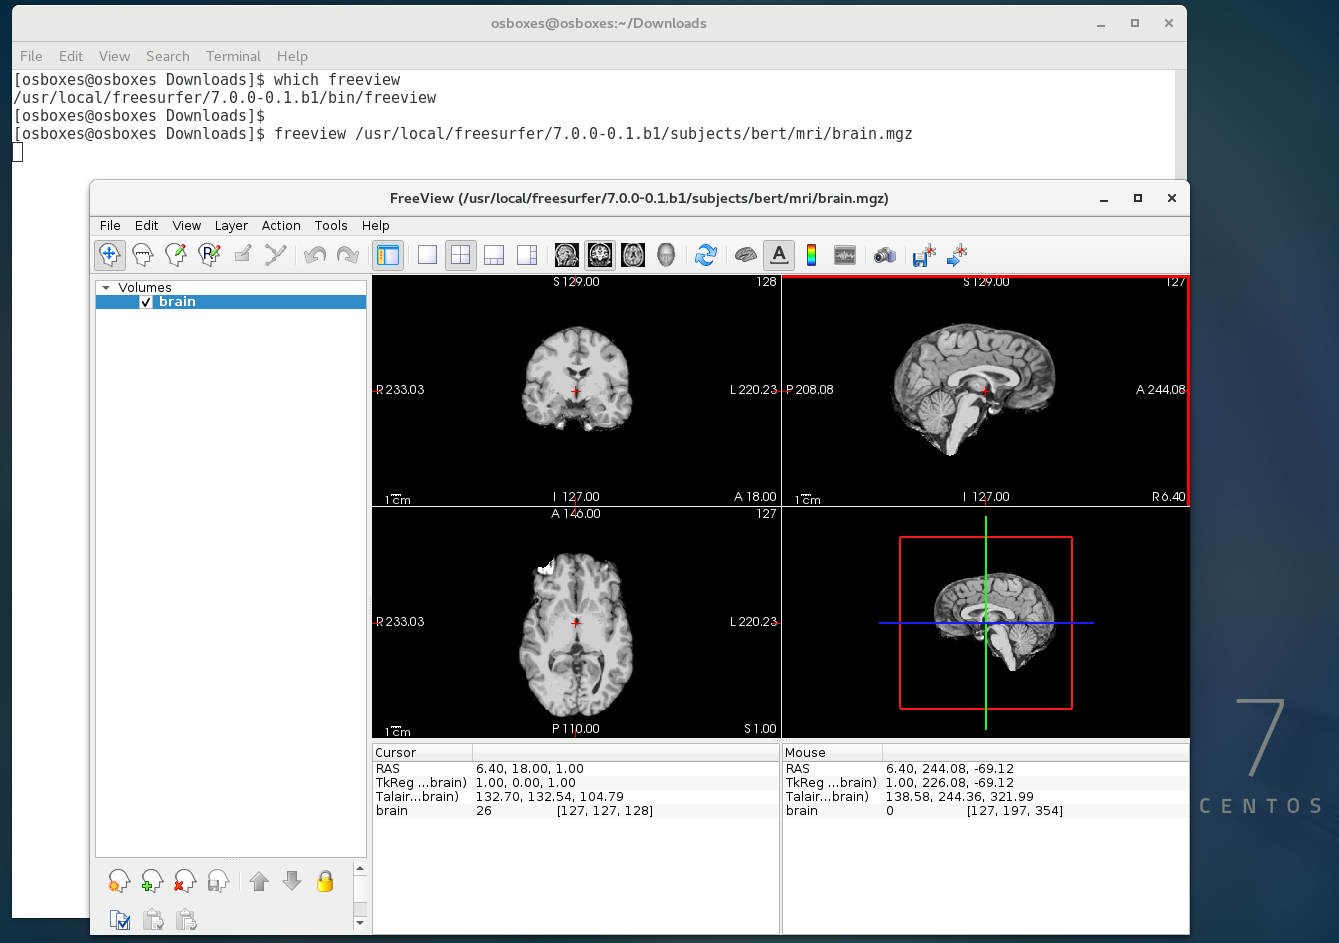The height and width of the screenshot is (943, 1339).
Task: Click the camera screenshot icon
Action: (x=884, y=255)
